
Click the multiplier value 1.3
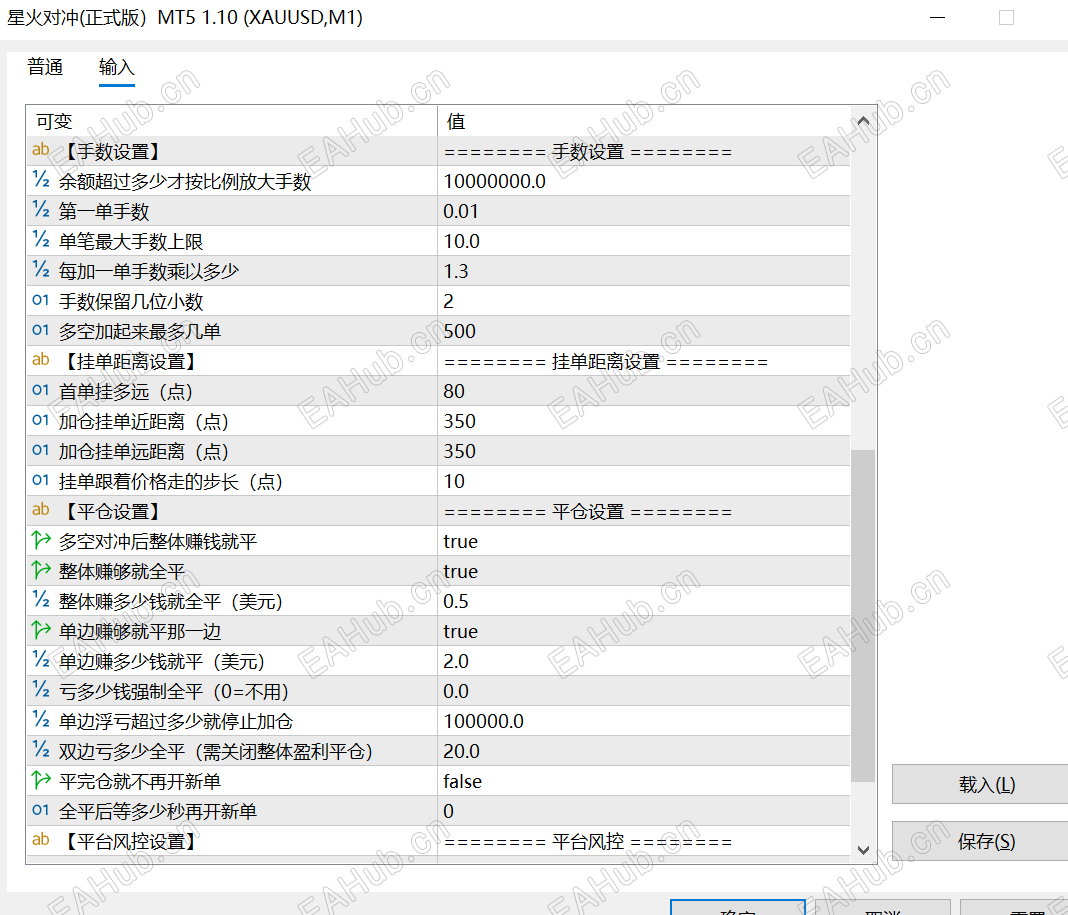click(456, 271)
